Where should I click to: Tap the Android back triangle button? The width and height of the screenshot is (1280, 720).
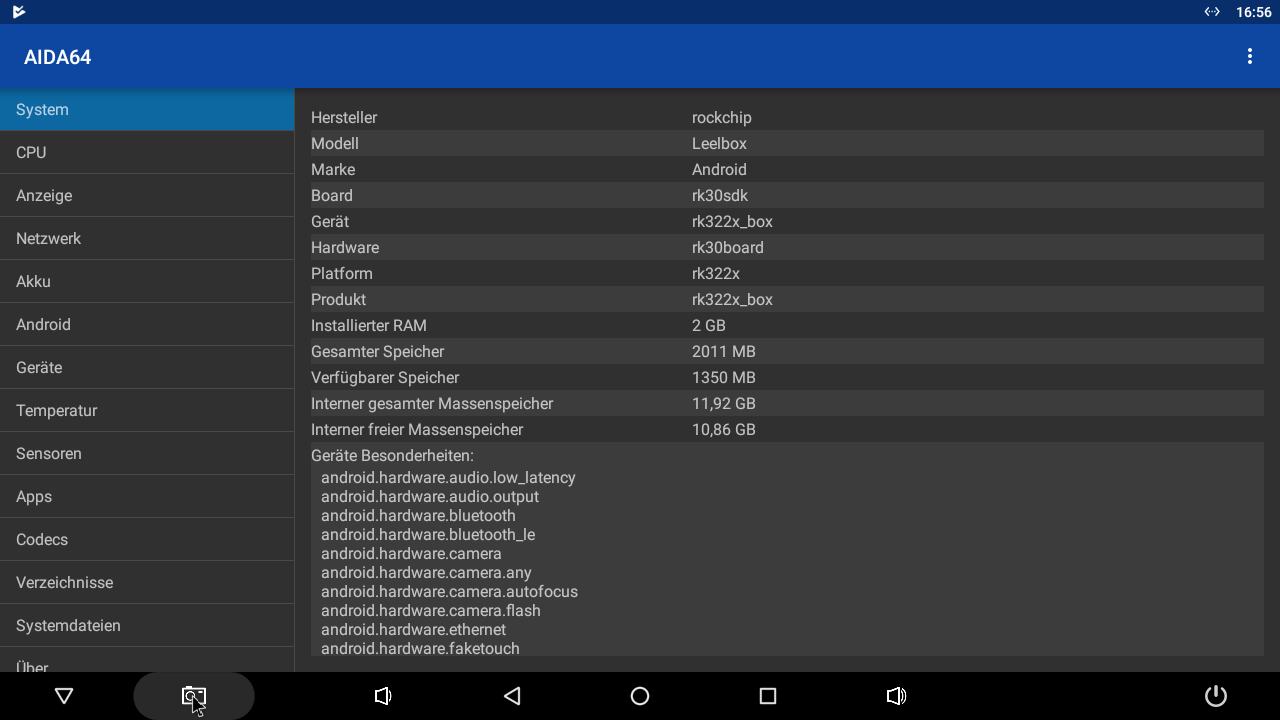click(x=512, y=696)
